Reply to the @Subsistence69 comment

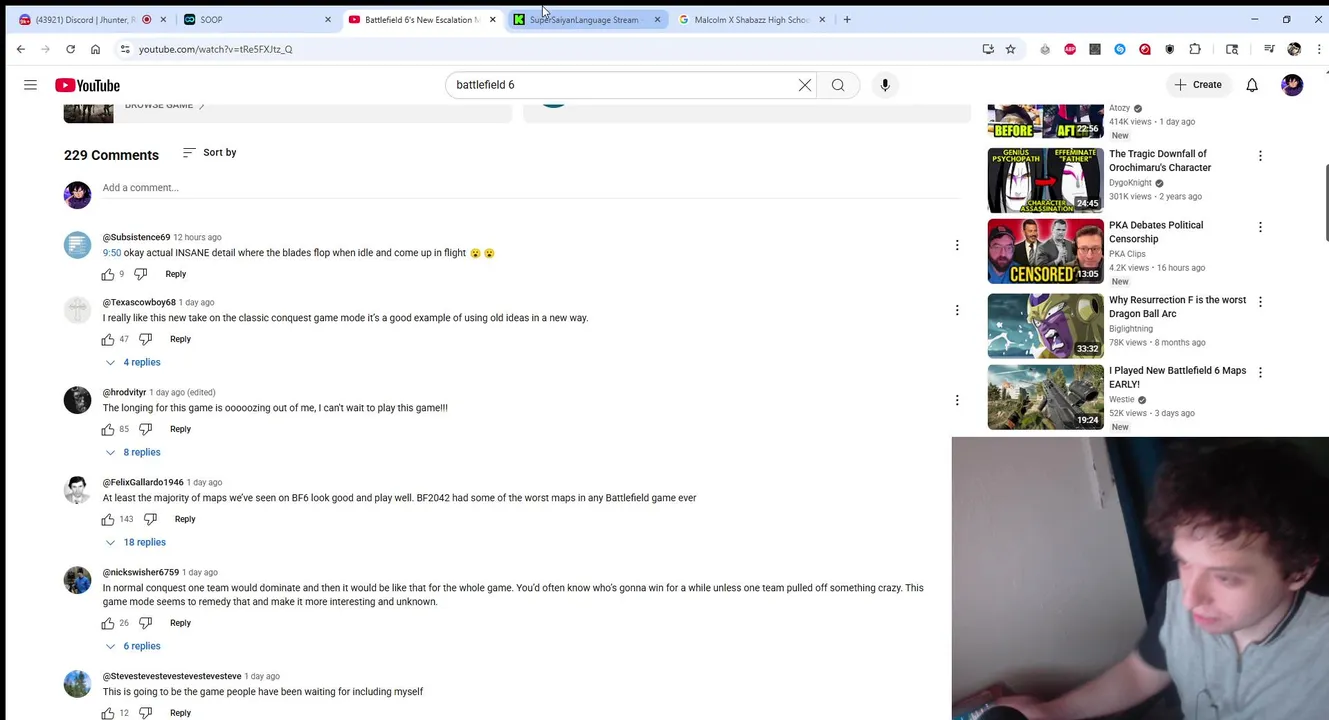tap(176, 274)
